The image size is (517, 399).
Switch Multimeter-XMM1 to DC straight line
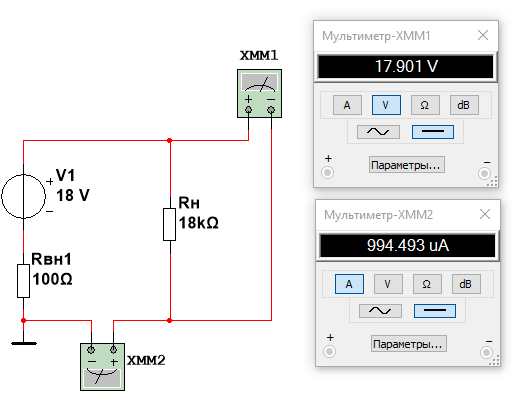pyautogui.click(x=433, y=132)
